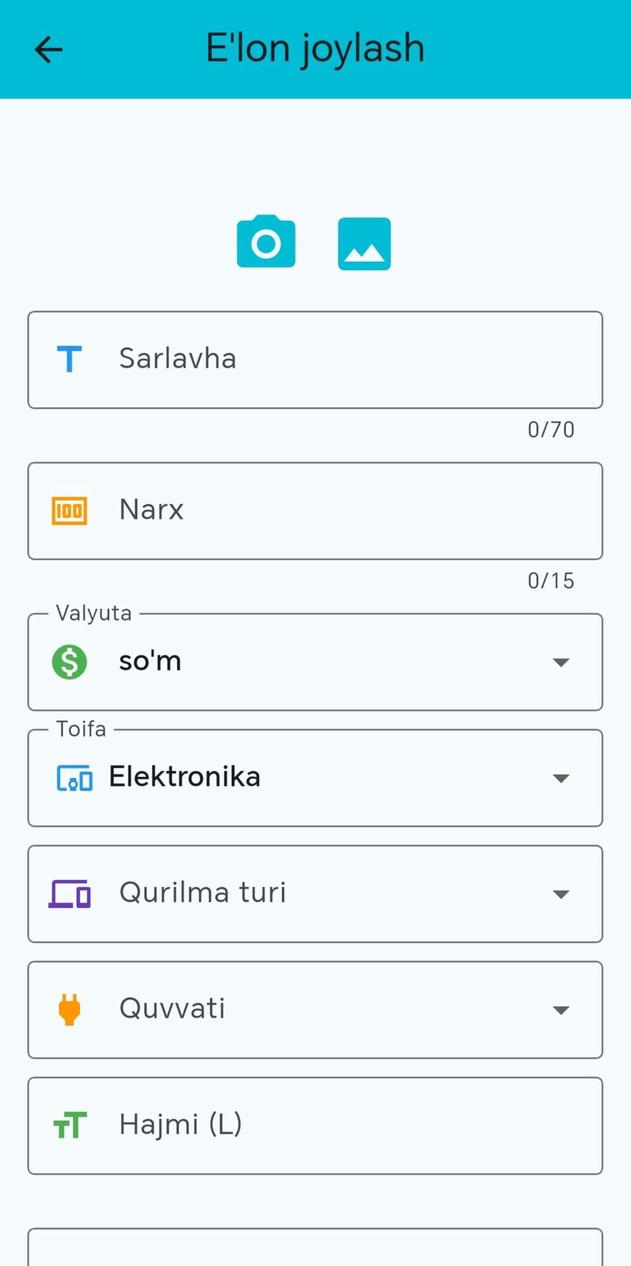Viewport: 631px width, 1266px height.
Task: Click the Sarlavha title input field
Action: [x=300, y=359]
